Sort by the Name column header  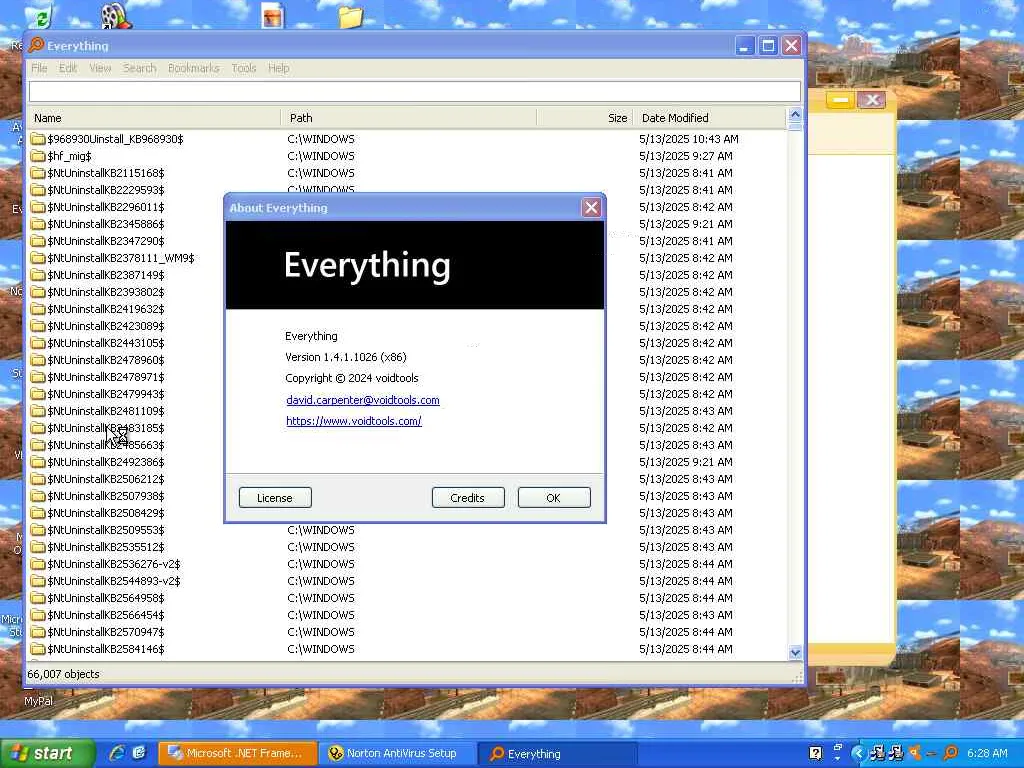point(154,118)
